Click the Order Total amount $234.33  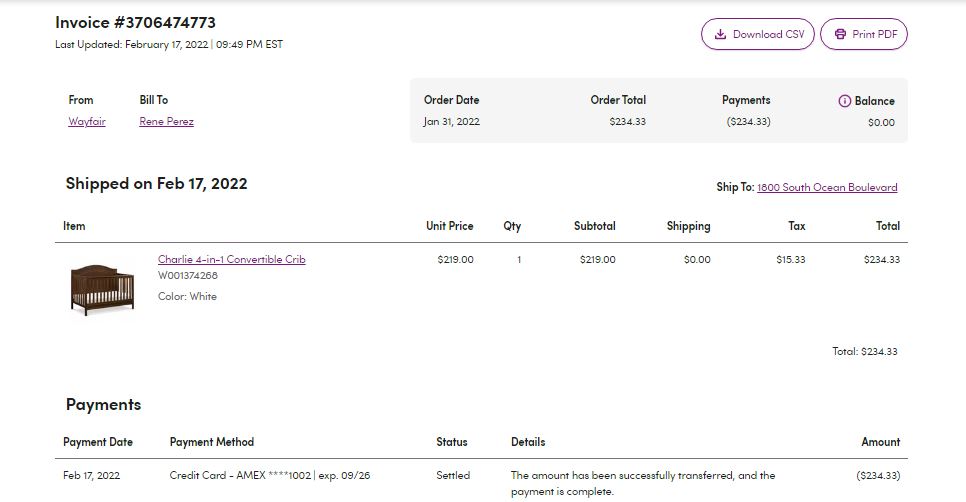coord(627,122)
